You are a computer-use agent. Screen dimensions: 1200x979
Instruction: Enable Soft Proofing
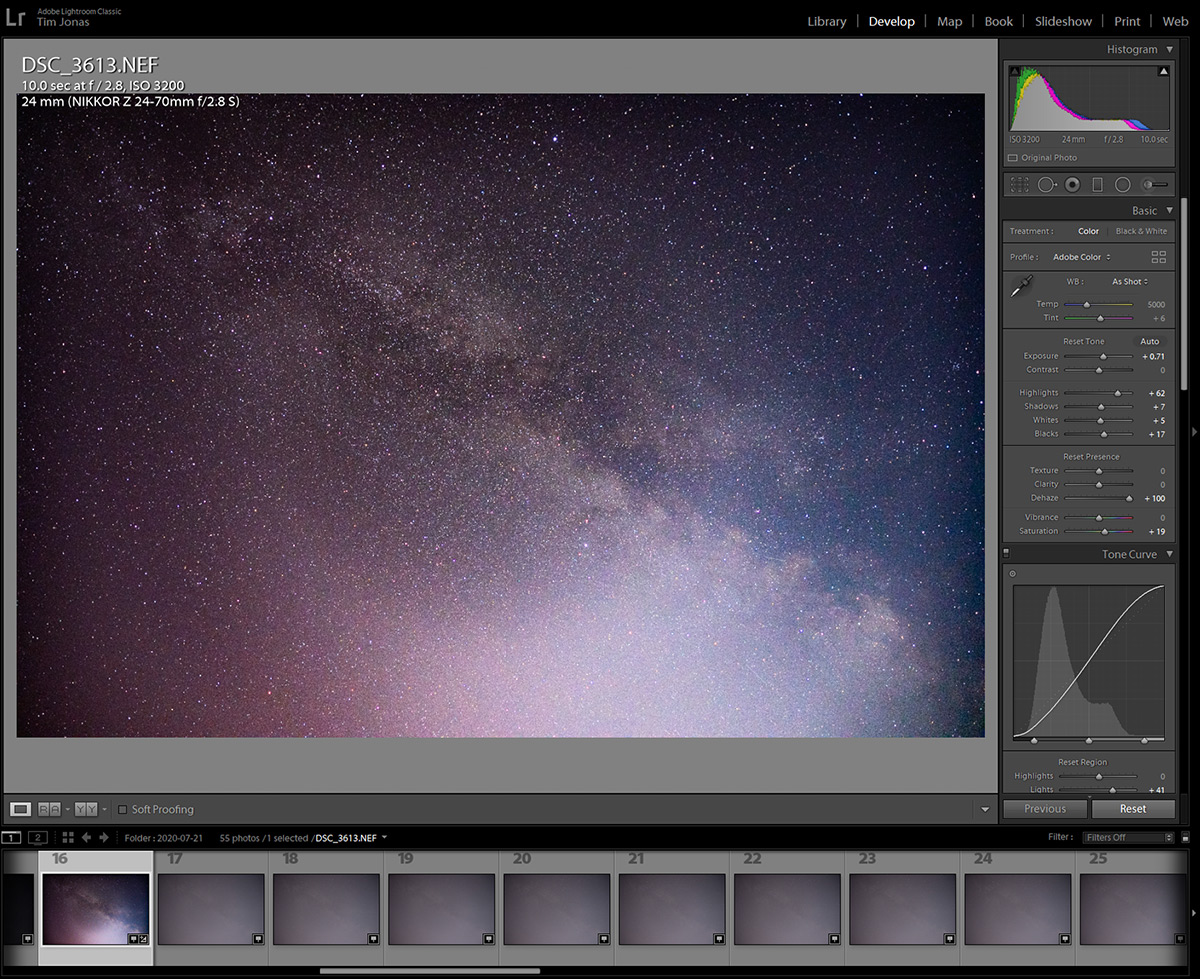pyautogui.click(x=120, y=809)
